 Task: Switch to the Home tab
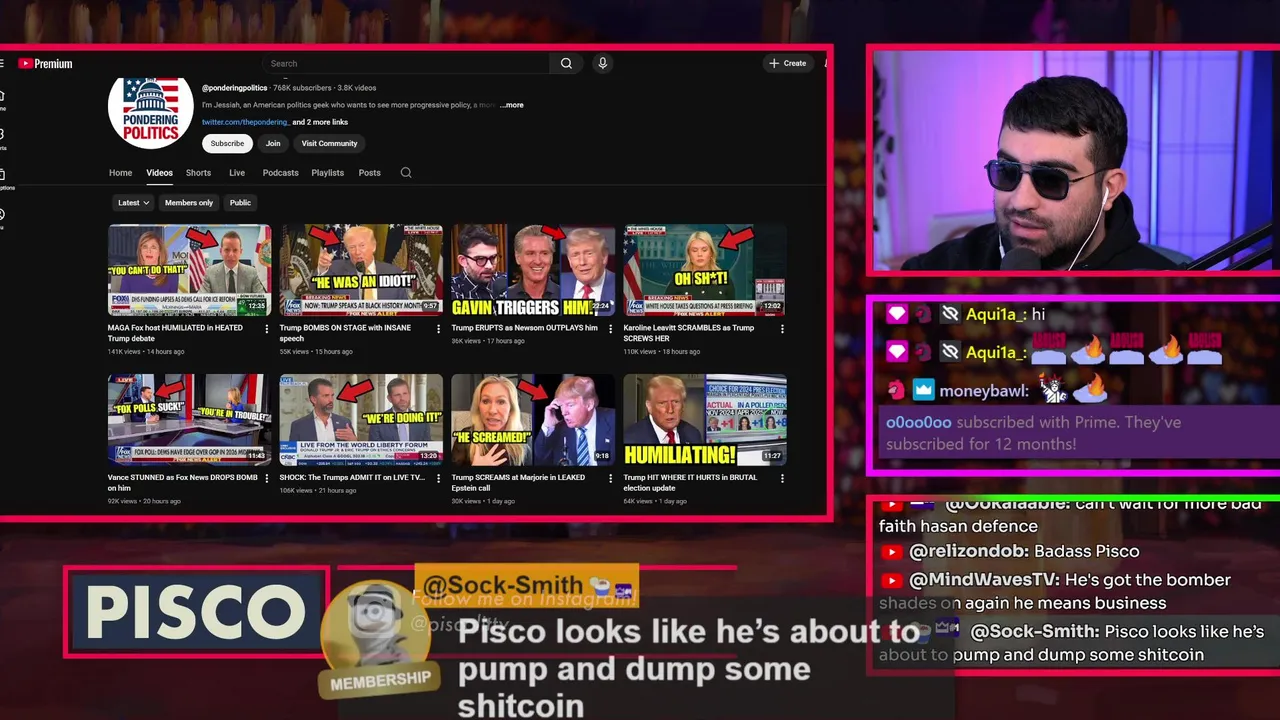coord(120,173)
